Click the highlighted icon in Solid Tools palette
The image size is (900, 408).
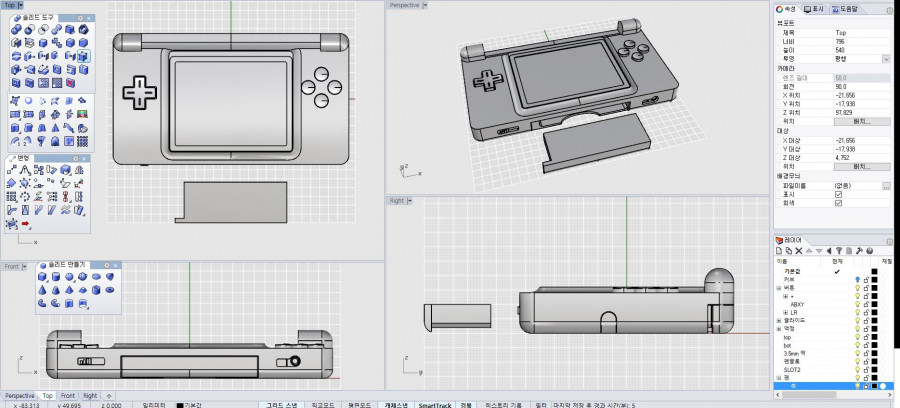pos(84,56)
